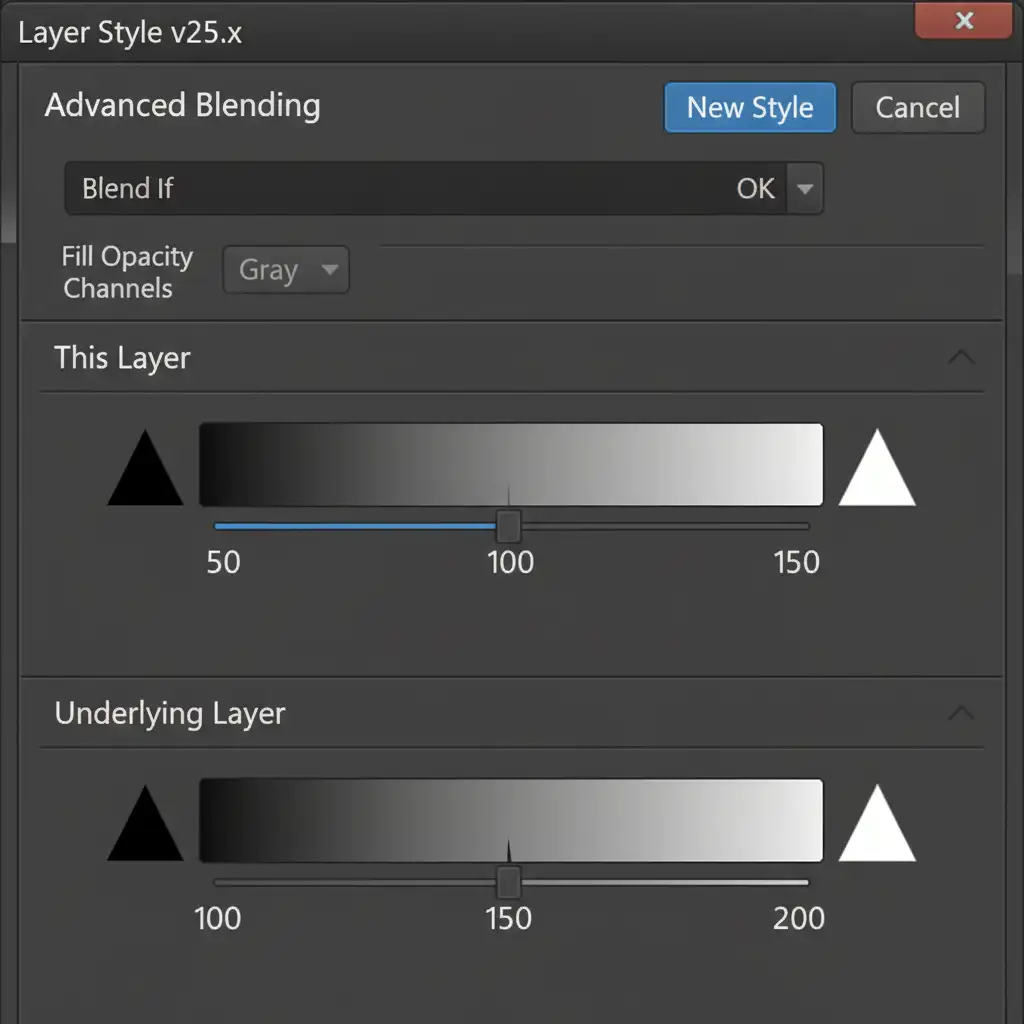
Task: Click the This Layer gradient bar
Action: [511, 465]
